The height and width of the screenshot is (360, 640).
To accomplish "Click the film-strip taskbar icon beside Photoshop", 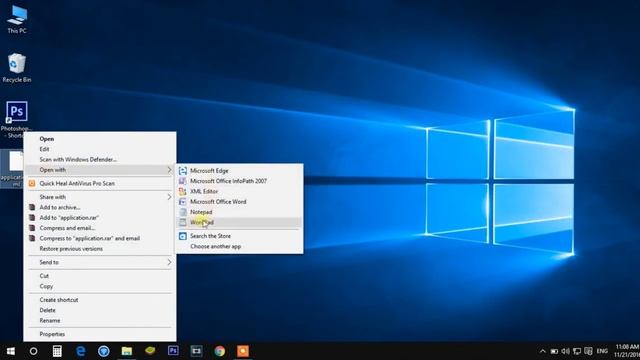I will tap(196, 351).
